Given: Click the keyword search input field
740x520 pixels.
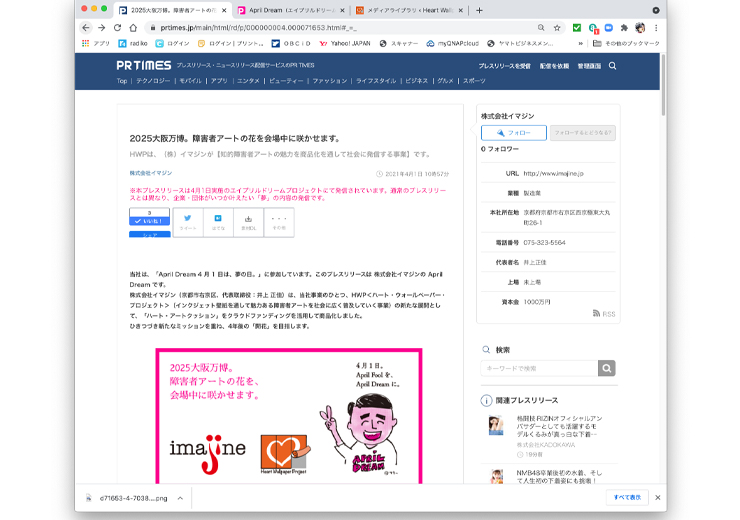Looking at the screenshot, I should tap(539, 369).
